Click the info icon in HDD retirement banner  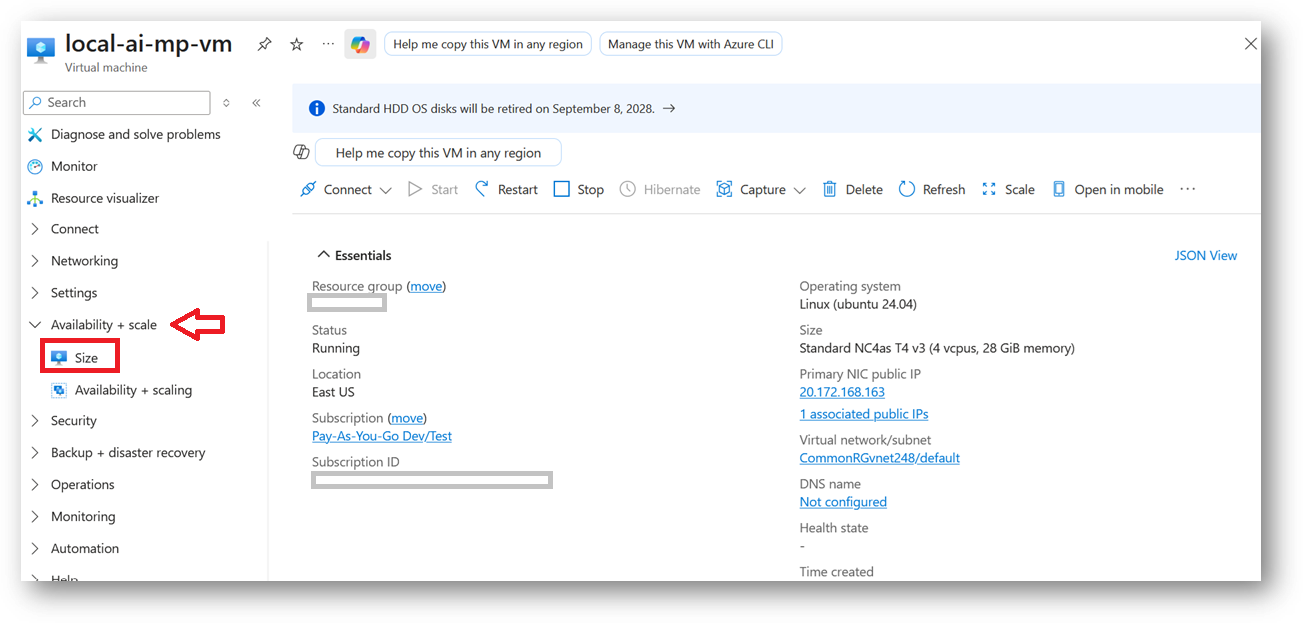coord(317,108)
